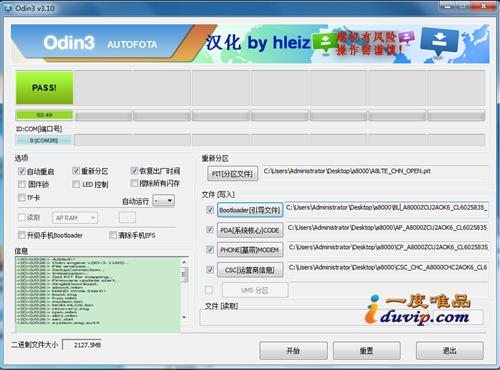Maximize the Odin3 window
The width and height of the screenshot is (500, 370).
463,6
